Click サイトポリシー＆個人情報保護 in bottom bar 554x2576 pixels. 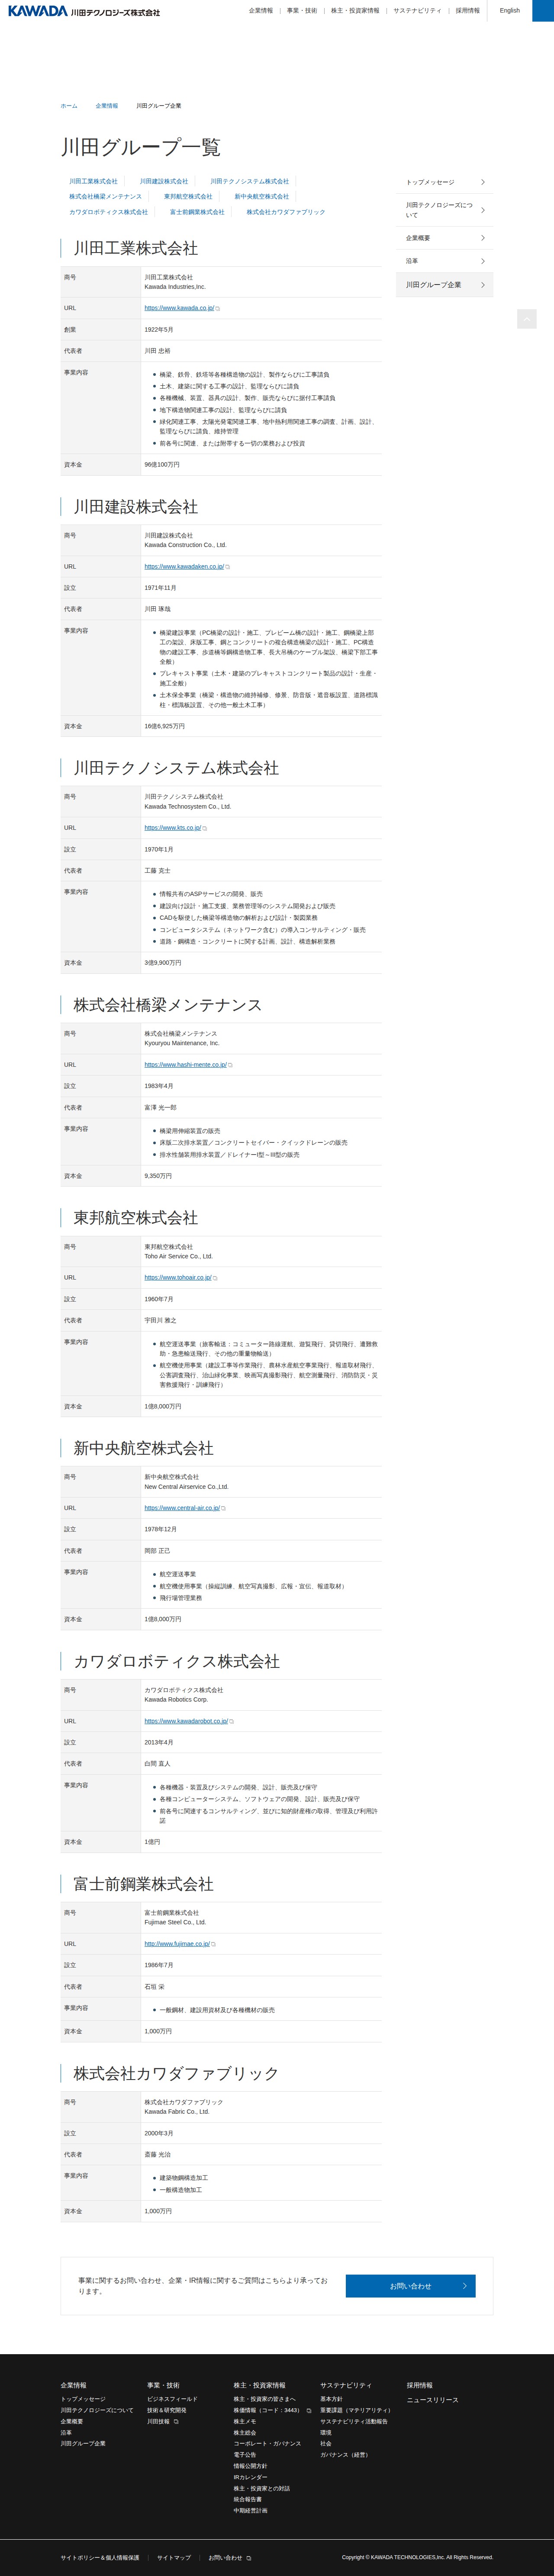click(x=100, y=2558)
